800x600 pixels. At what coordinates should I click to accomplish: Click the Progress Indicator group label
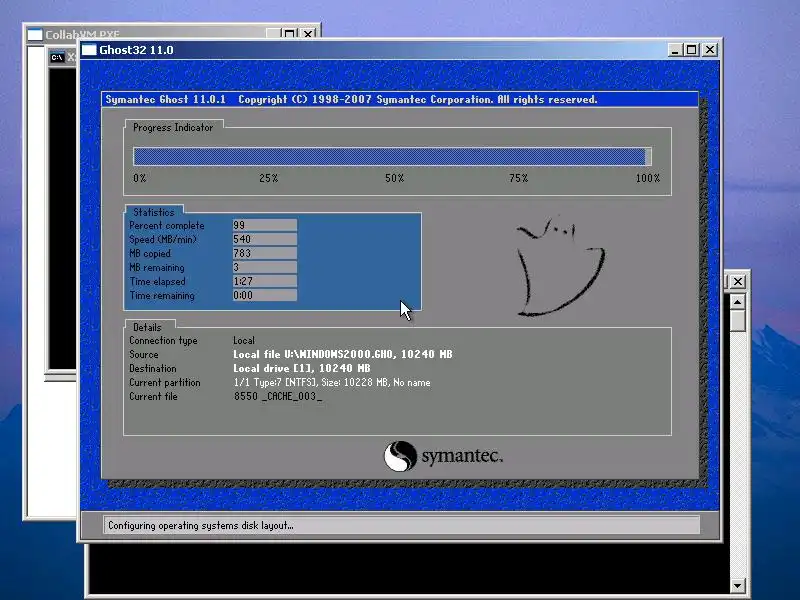tap(173, 128)
